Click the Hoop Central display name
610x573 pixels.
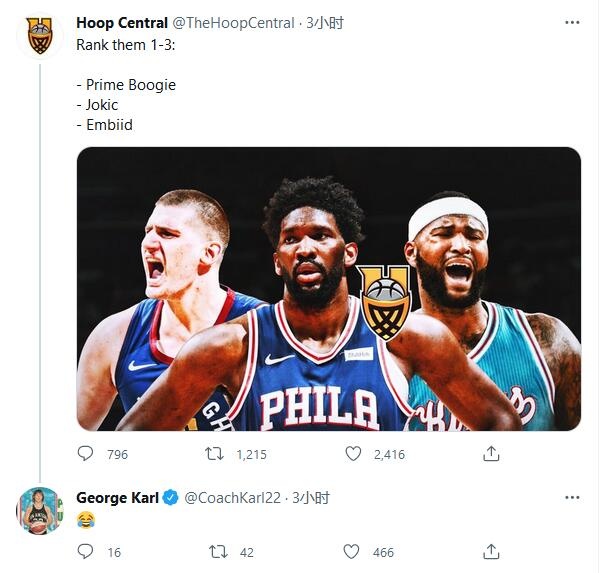pyautogui.click(x=122, y=22)
